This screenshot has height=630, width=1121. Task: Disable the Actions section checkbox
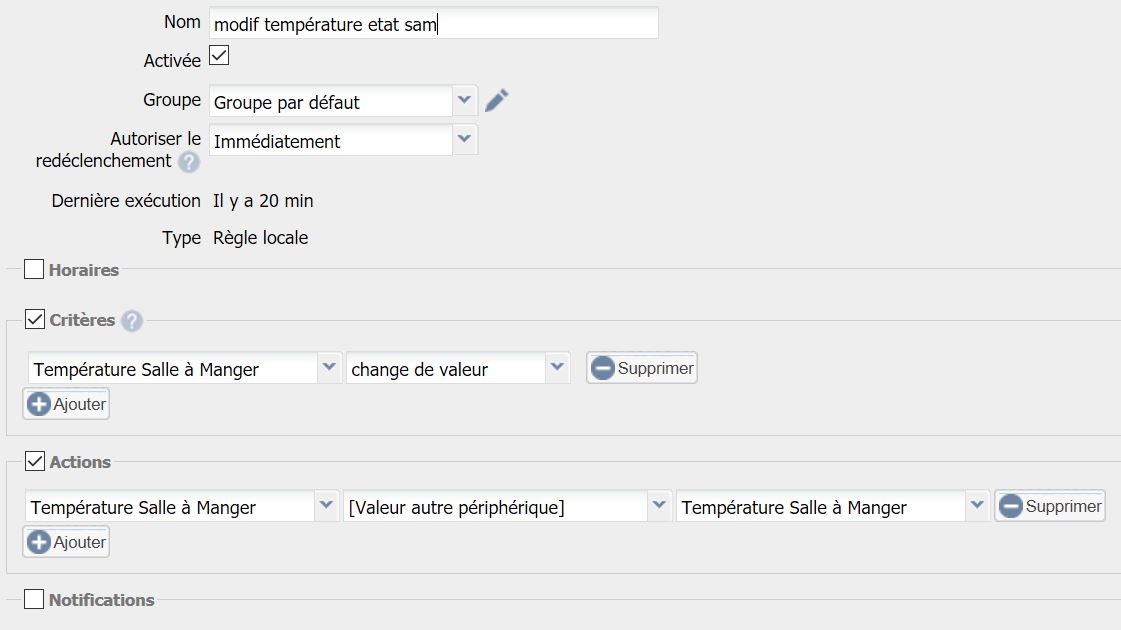tap(34, 461)
